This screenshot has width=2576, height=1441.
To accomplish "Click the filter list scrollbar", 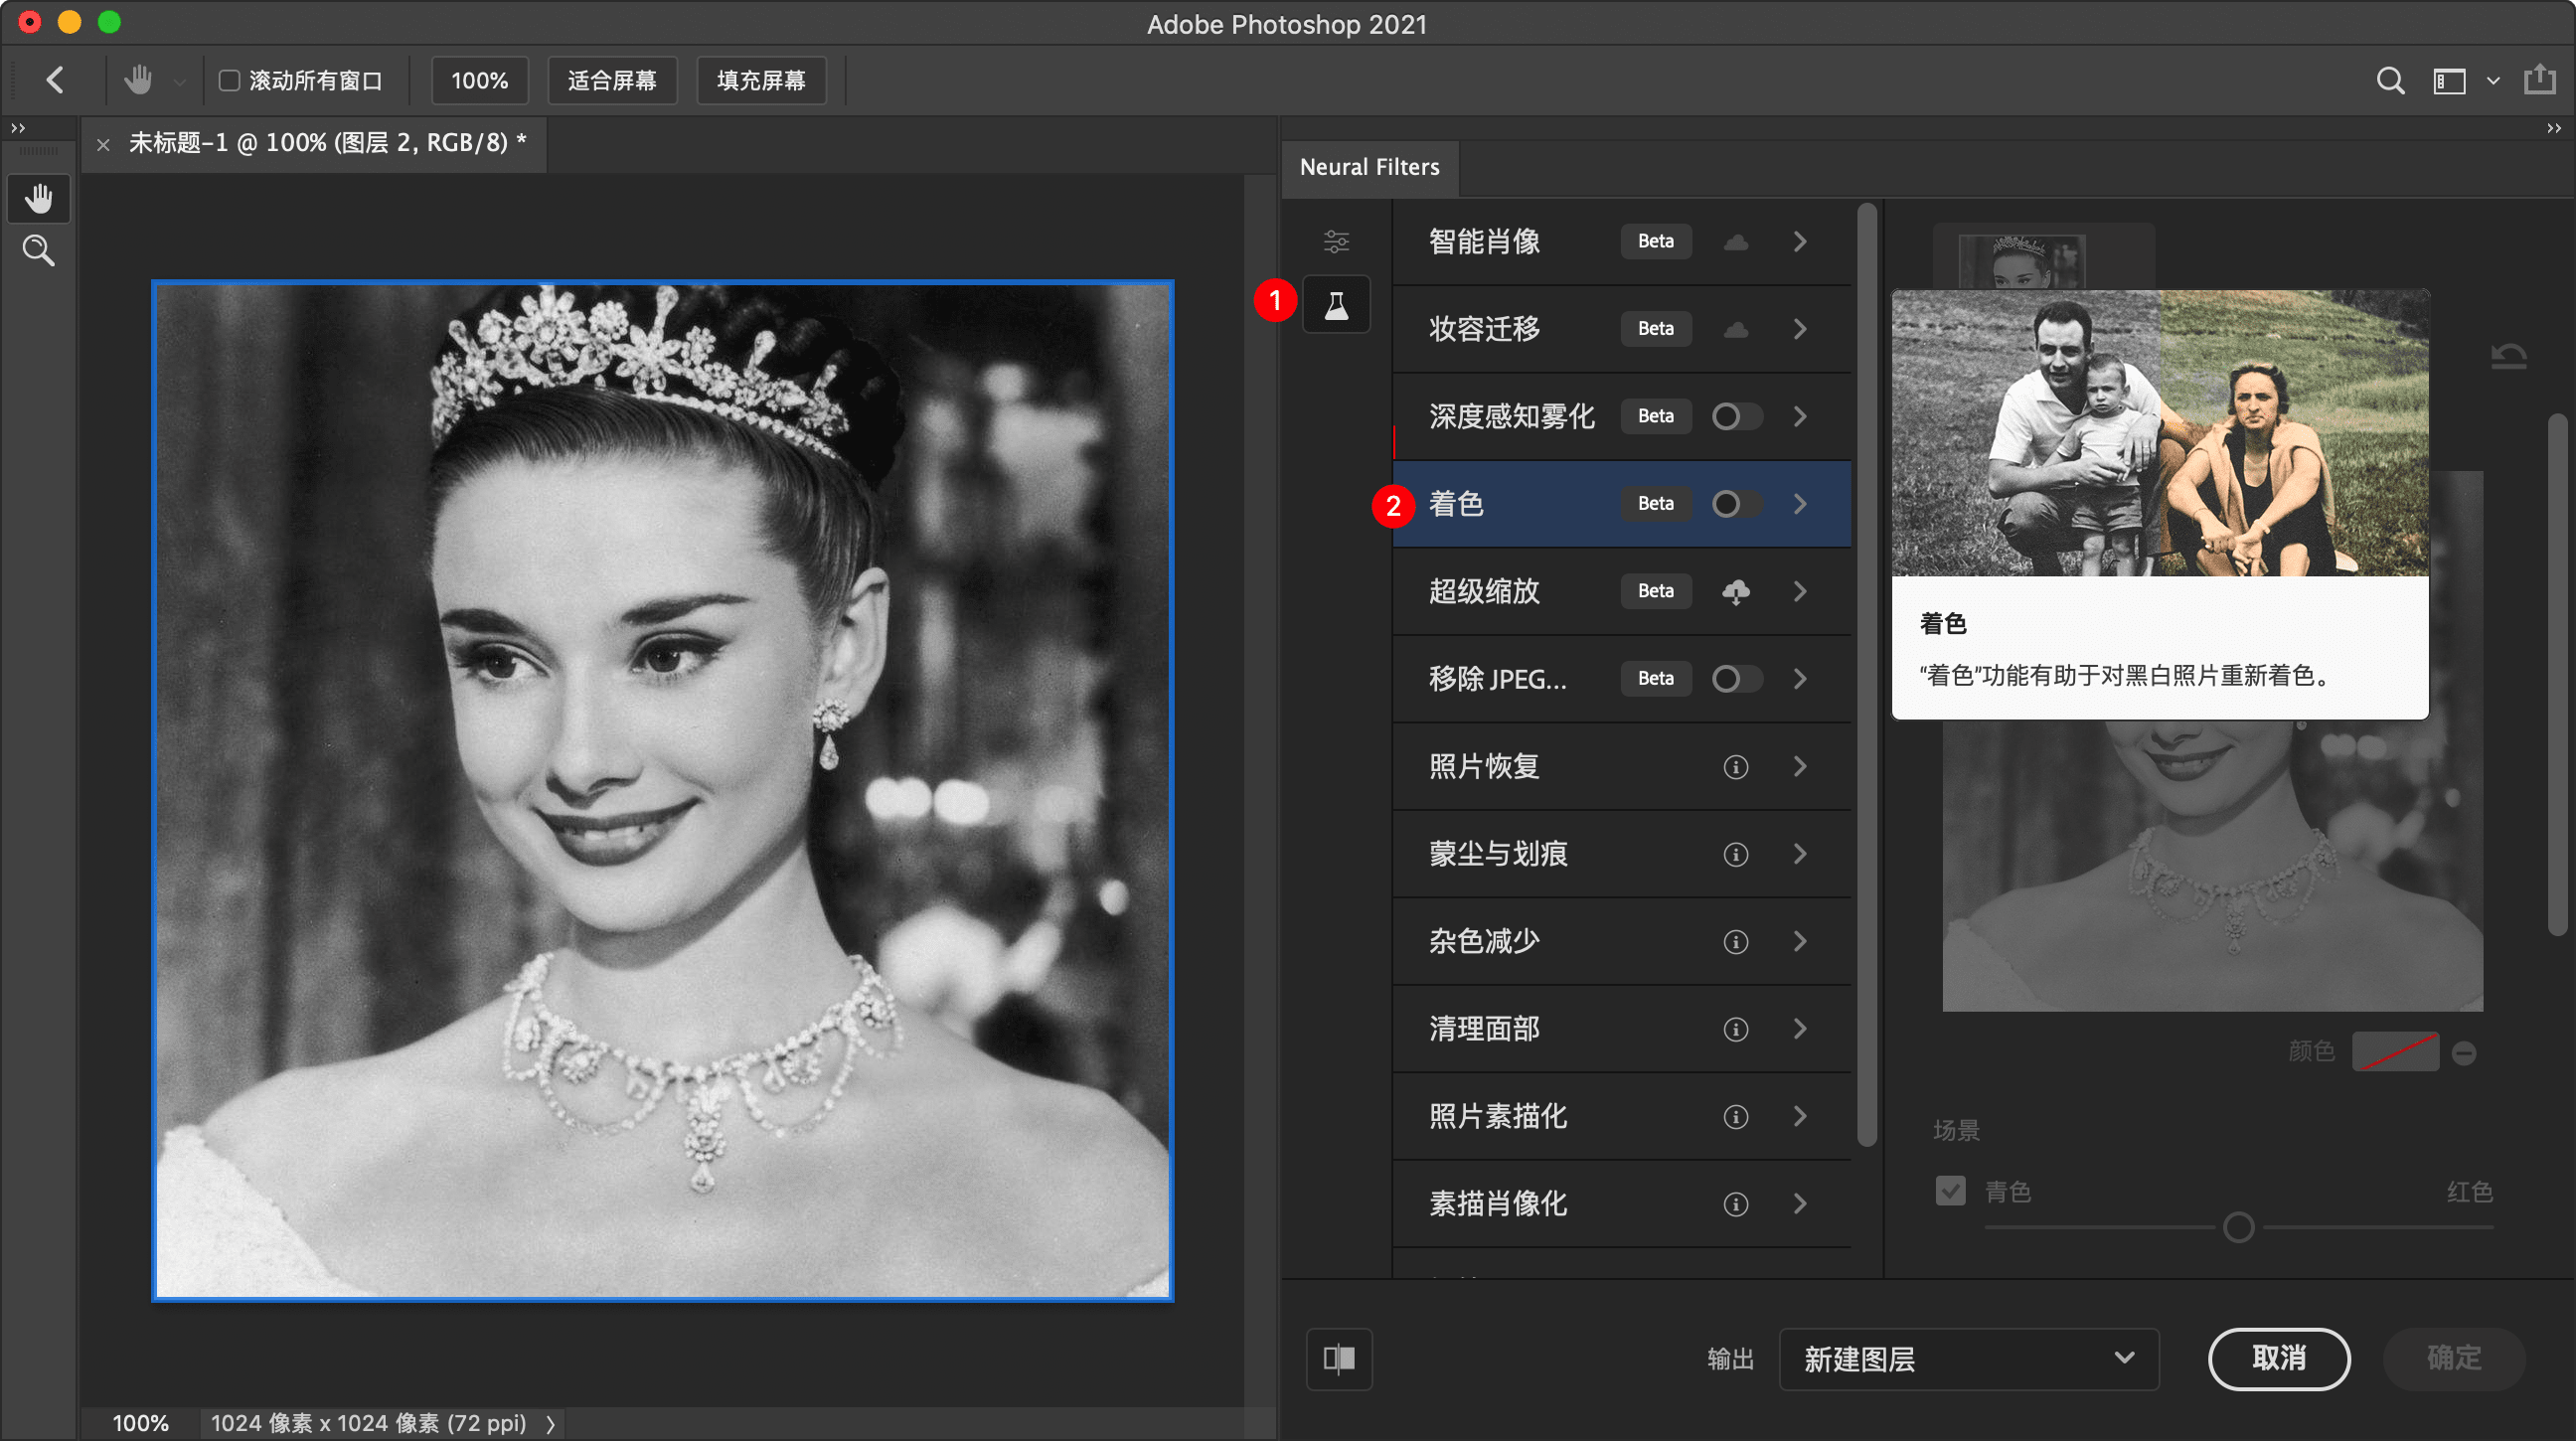I will [x=1866, y=674].
